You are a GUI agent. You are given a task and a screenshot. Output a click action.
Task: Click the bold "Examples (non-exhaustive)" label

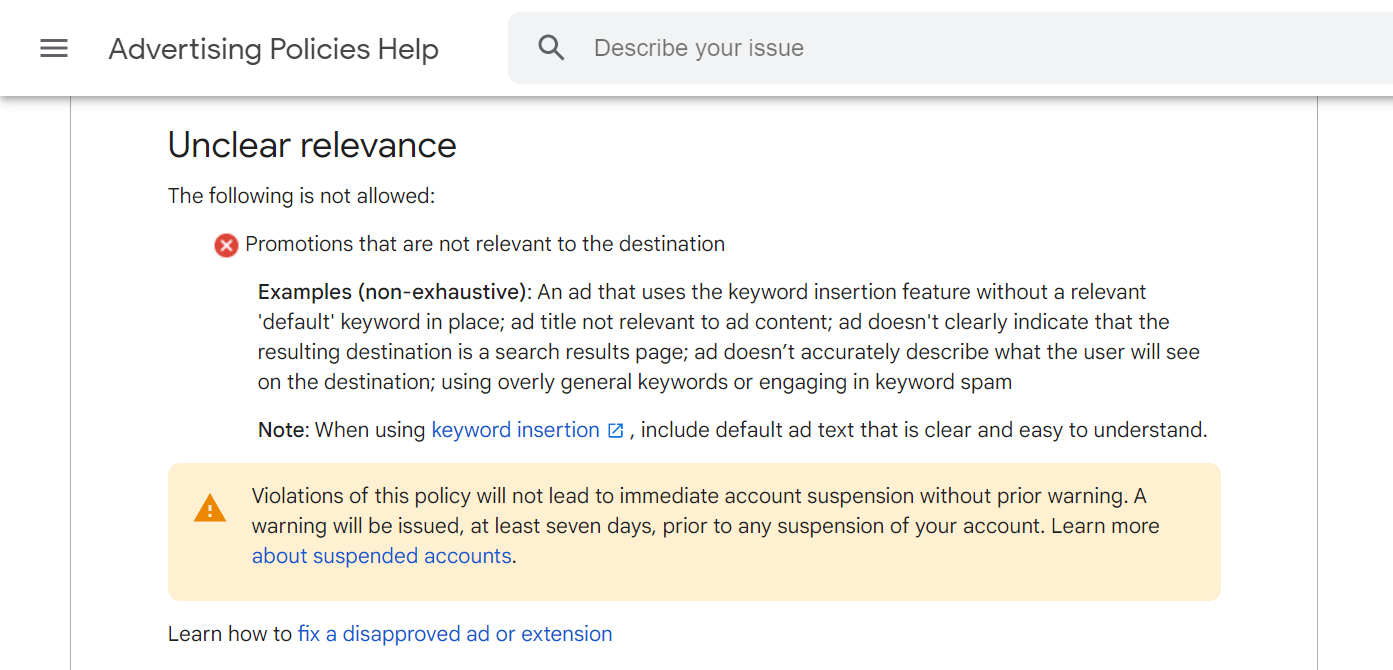(393, 292)
